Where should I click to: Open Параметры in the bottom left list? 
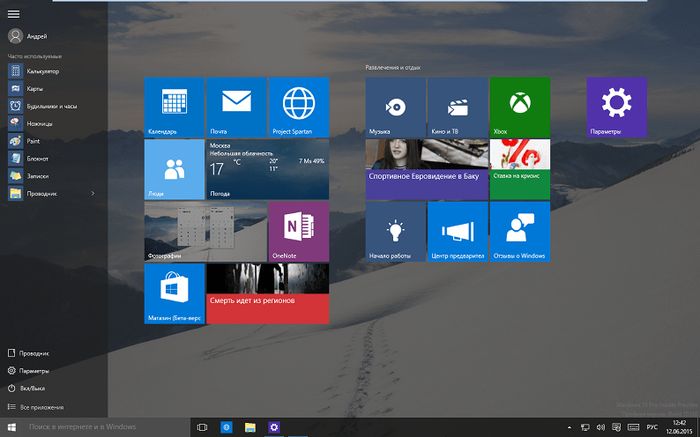click(x=29, y=370)
